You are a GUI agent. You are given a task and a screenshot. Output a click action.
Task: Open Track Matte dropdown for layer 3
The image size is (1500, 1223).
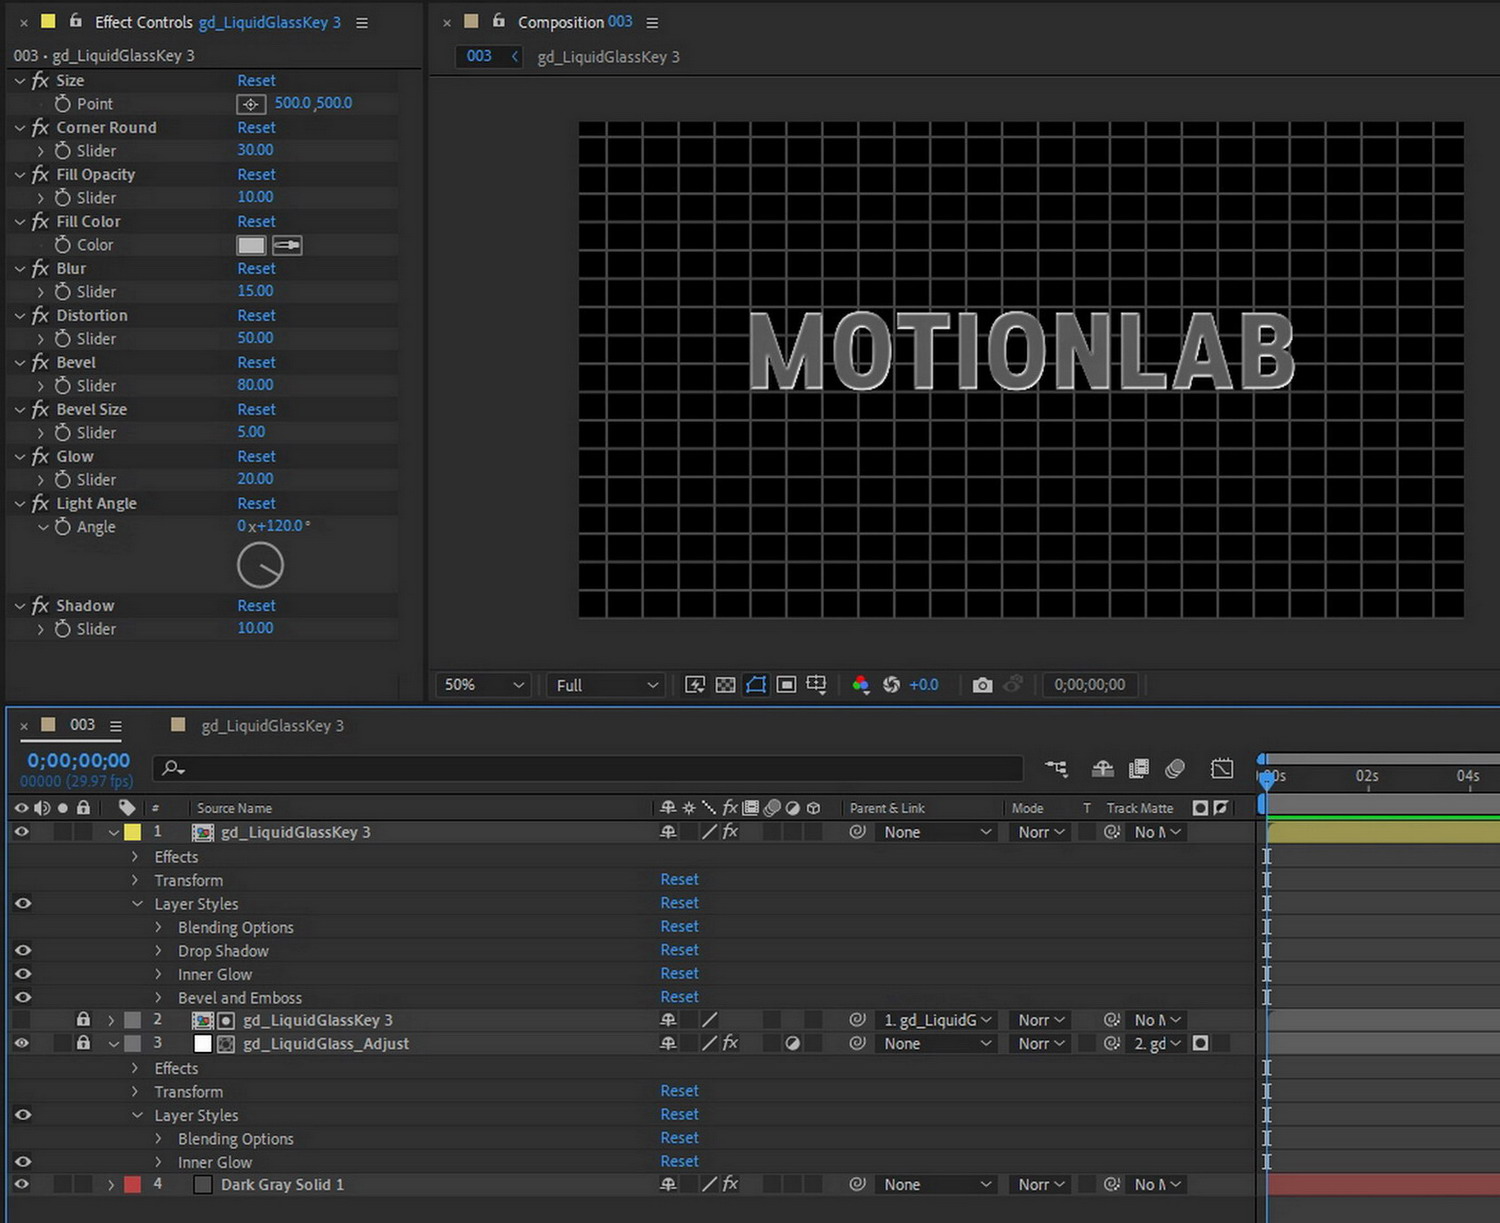click(x=1157, y=1043)
